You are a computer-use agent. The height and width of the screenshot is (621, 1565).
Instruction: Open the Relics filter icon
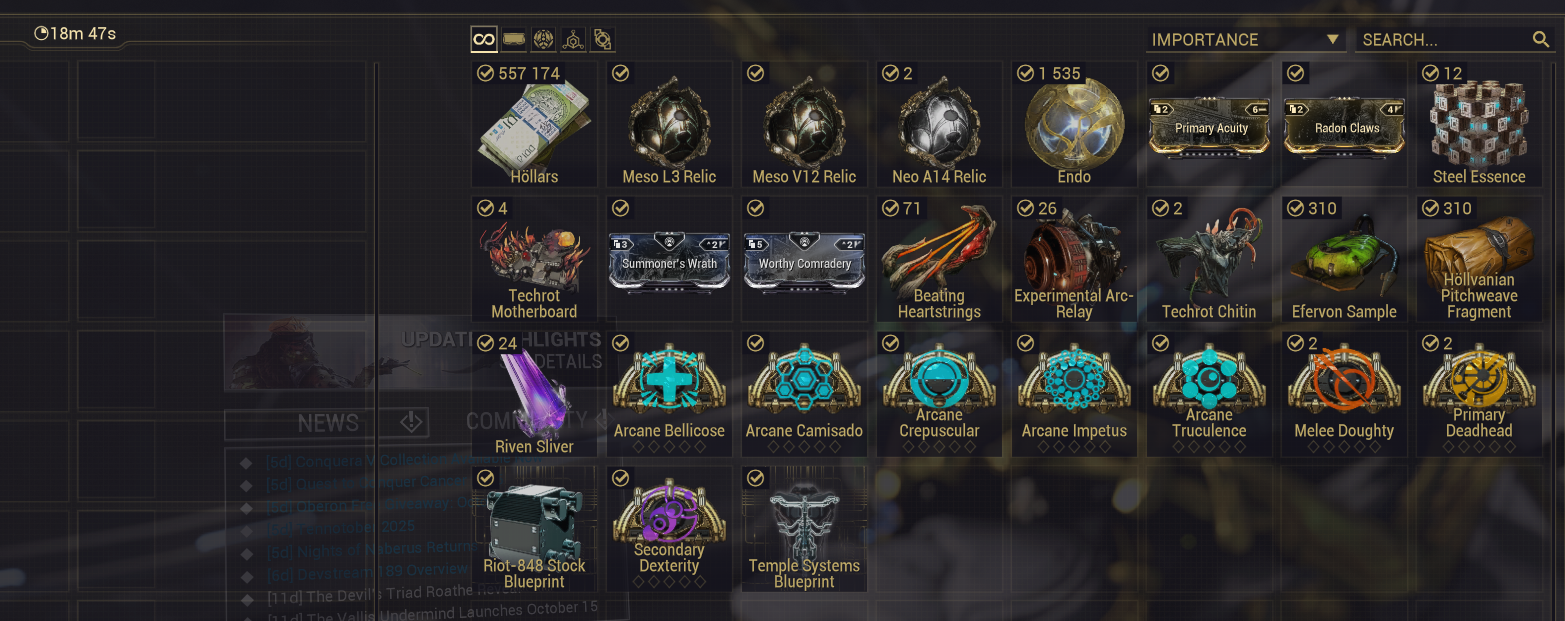(543, 40)
